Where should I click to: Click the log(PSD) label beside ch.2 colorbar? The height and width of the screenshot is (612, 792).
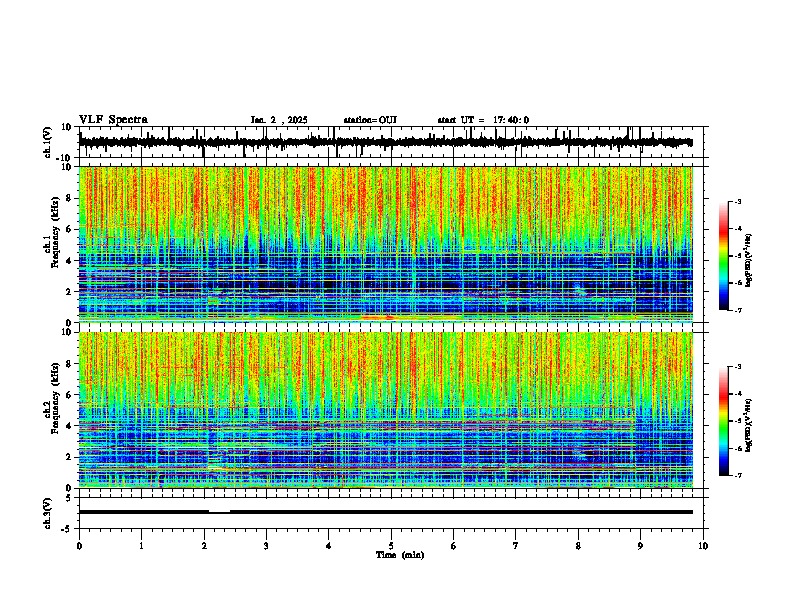(x=748, y=425)
